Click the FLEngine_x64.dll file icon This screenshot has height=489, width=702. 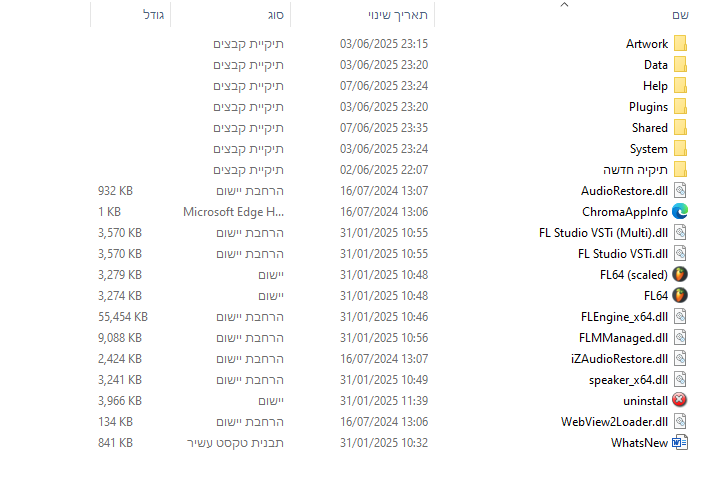[x=680, y=316]
